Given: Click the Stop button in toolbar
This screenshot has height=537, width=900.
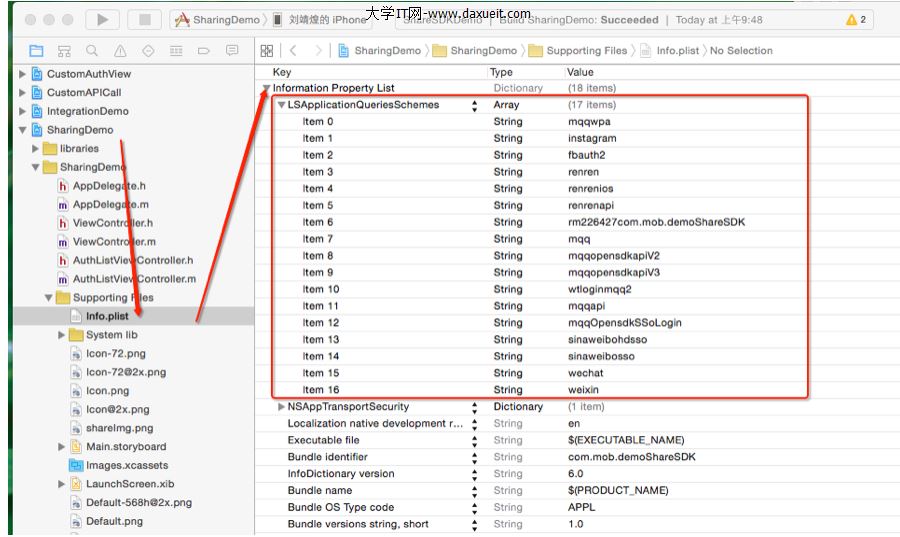Looking at the screenshot, I should click(144, 19).
